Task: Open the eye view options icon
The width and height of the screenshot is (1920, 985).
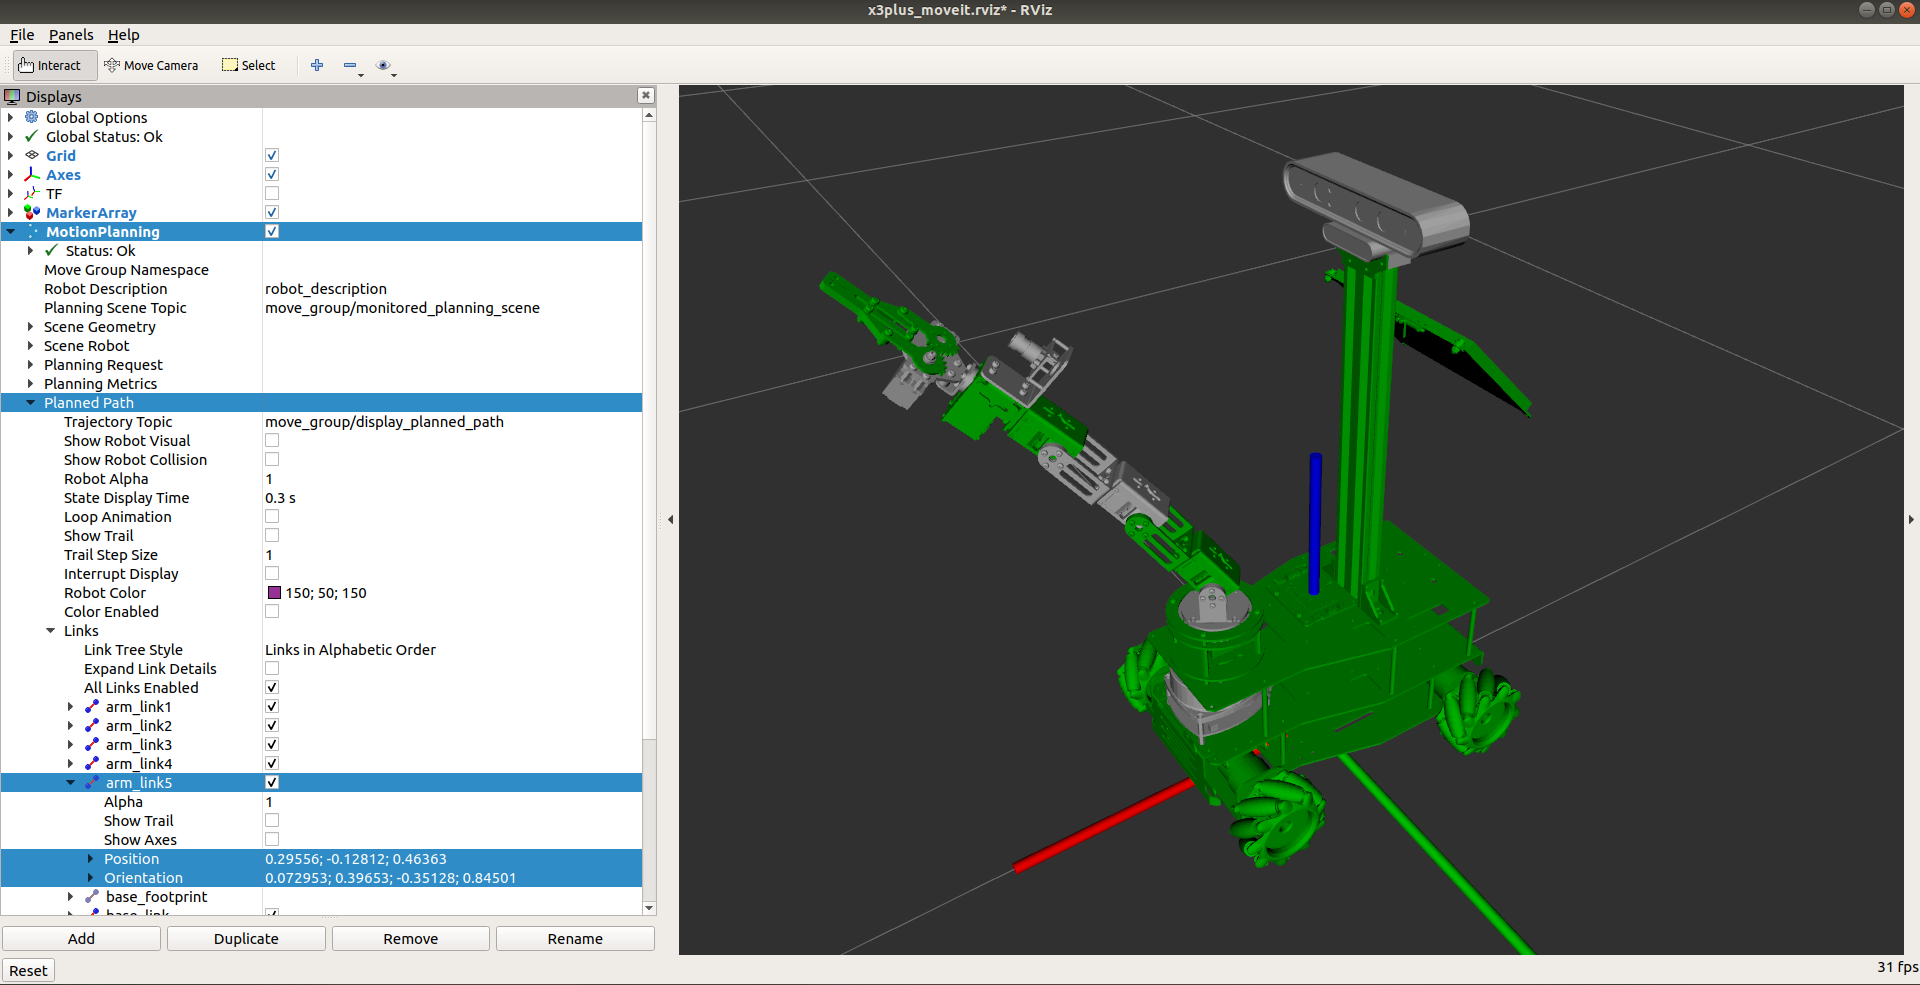Action: coord(383,65)
